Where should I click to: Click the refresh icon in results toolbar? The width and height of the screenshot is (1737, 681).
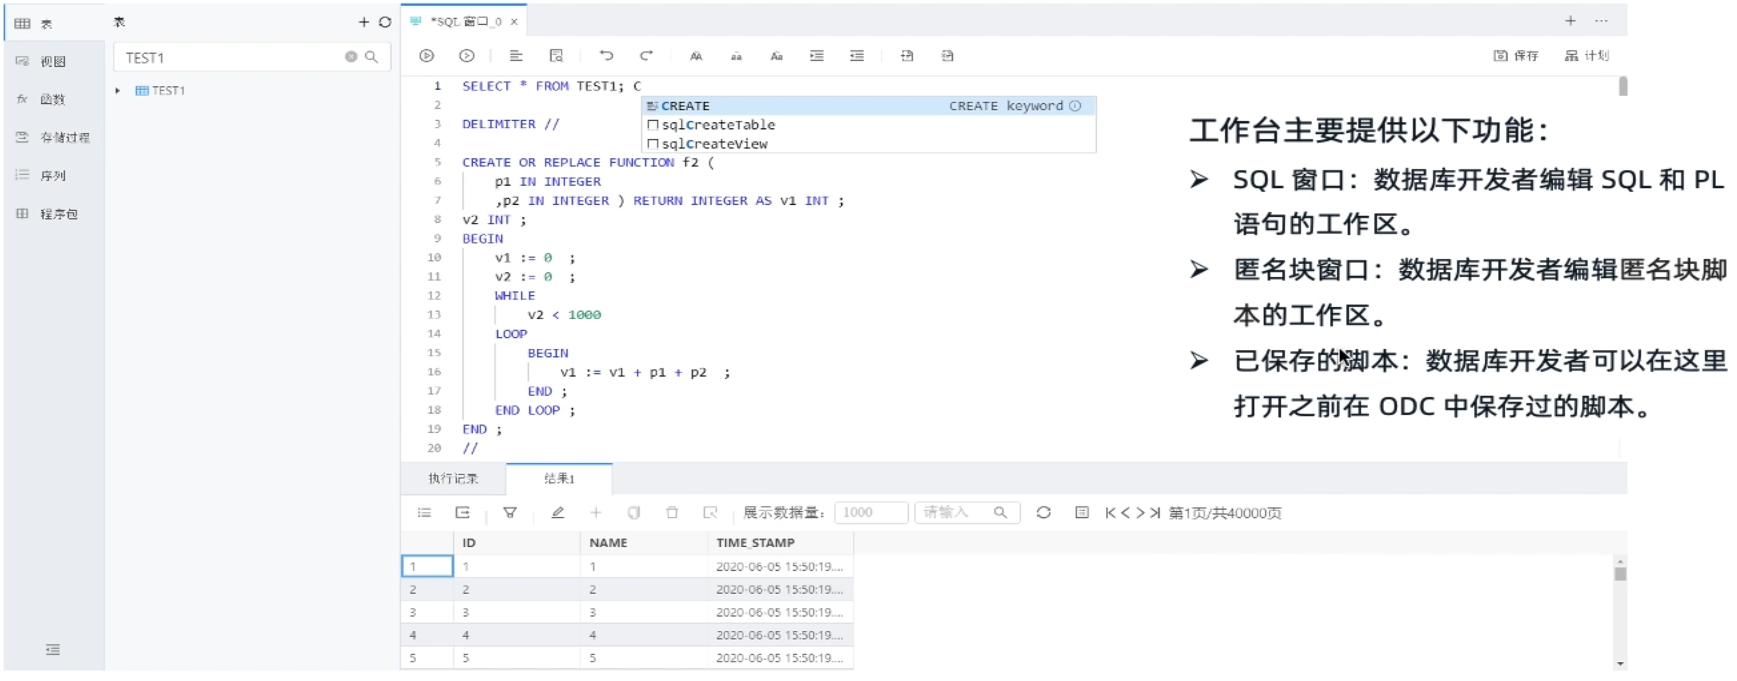[x=1043, y=513]
